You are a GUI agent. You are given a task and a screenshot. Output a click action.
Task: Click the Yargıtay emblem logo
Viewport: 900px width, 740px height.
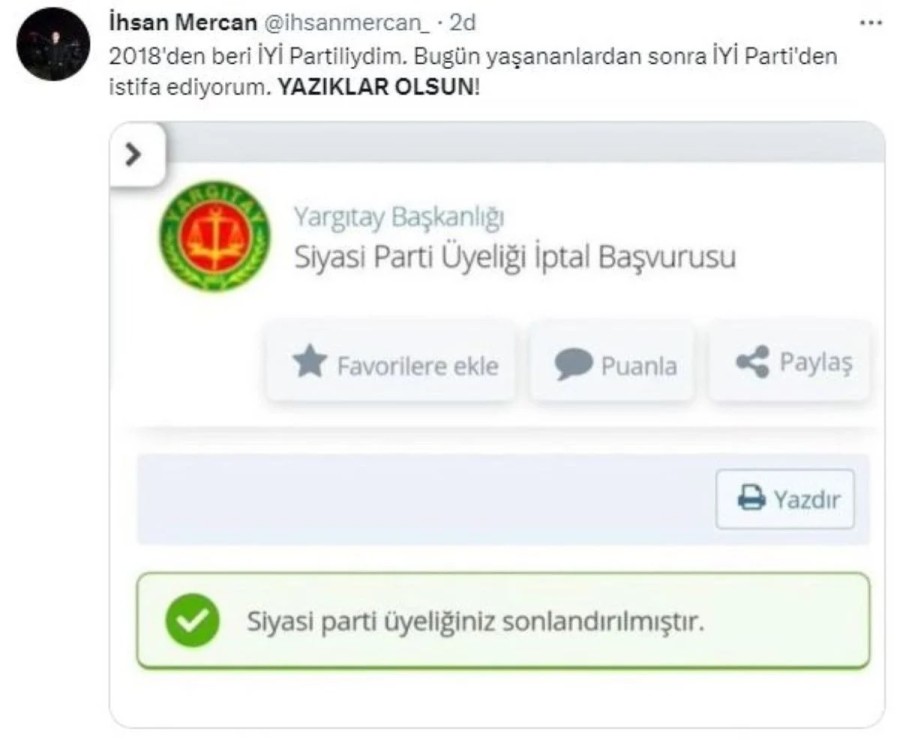point(214,236)
